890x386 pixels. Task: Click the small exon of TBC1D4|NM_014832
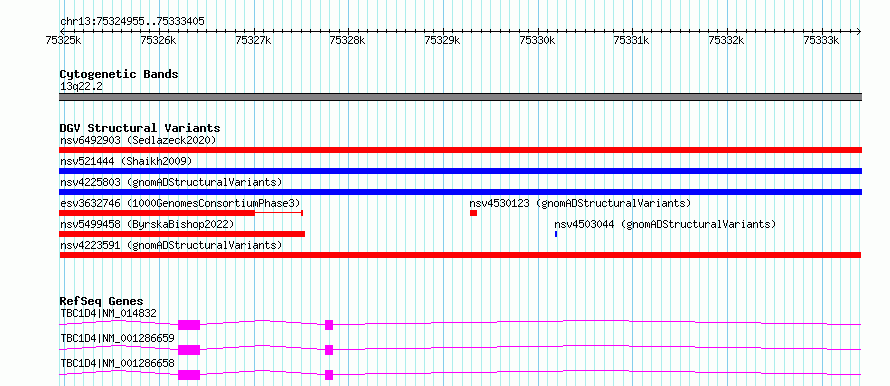click(x=329, y=325)
